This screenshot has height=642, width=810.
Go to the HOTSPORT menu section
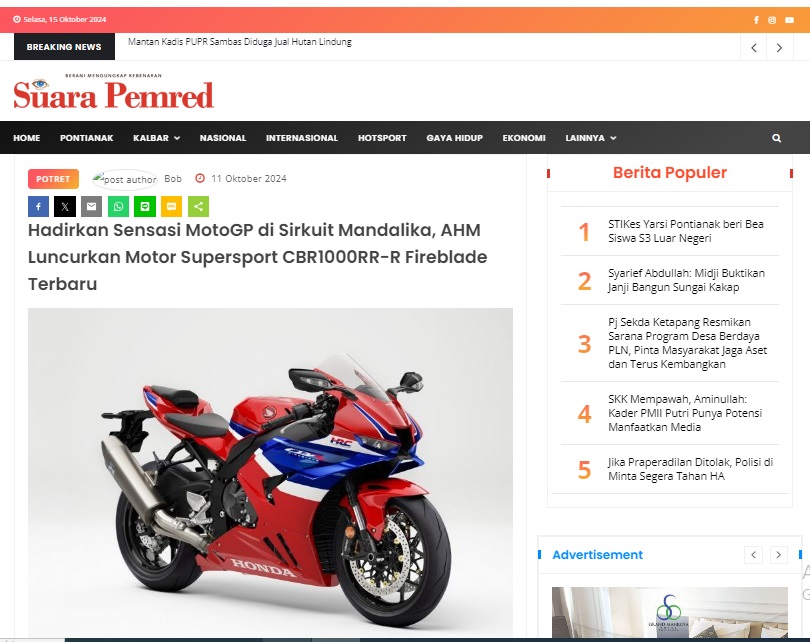tap(382, 138)
